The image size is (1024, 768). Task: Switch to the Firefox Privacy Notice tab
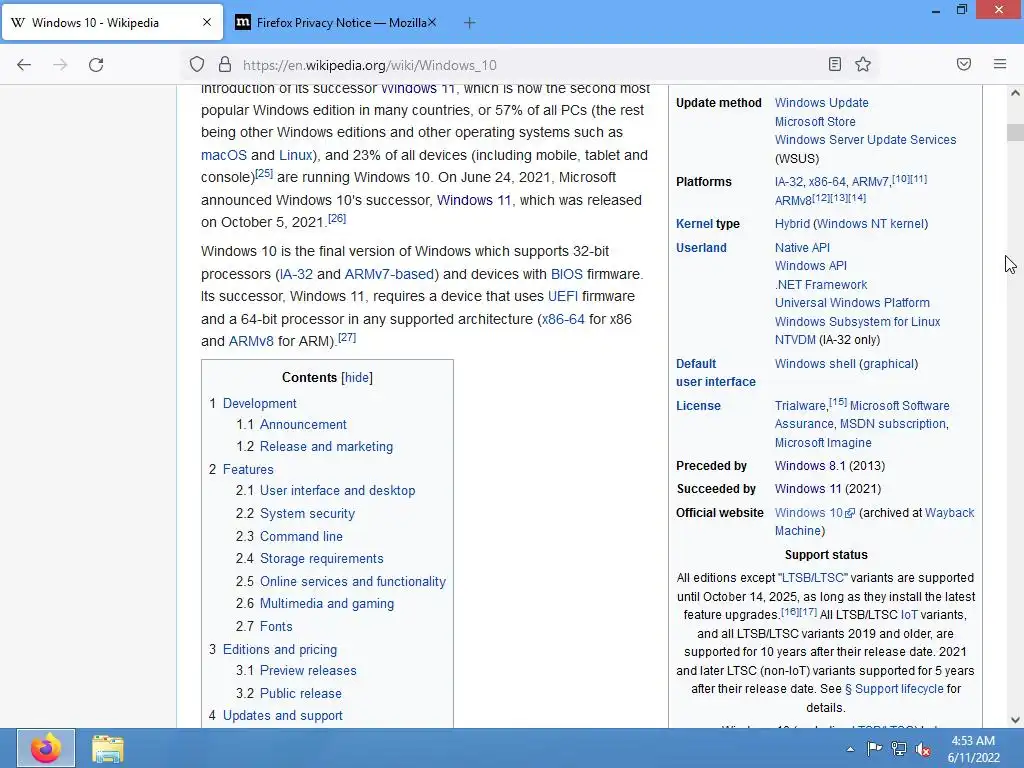click(x=336, y=23)
